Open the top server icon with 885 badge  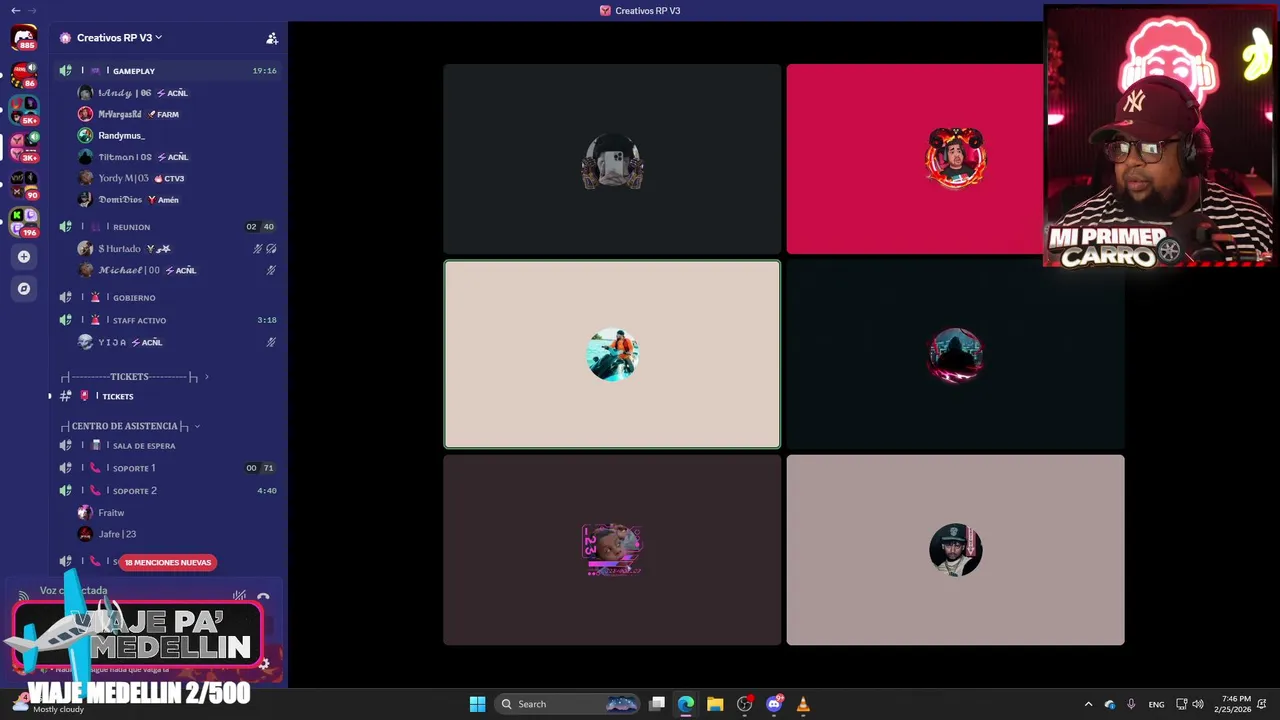click(x=24, y=39)
